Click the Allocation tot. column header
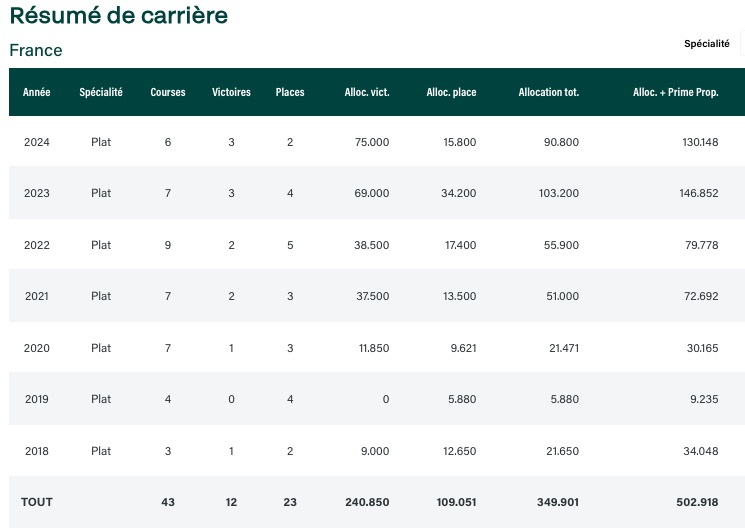 tap(549, 92)
